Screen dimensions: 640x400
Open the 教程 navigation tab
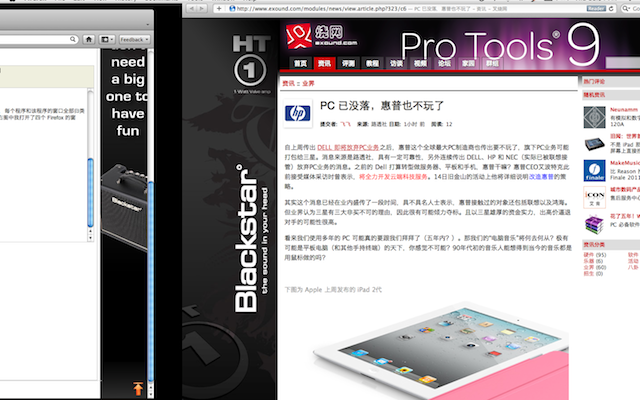click(372, 63)
